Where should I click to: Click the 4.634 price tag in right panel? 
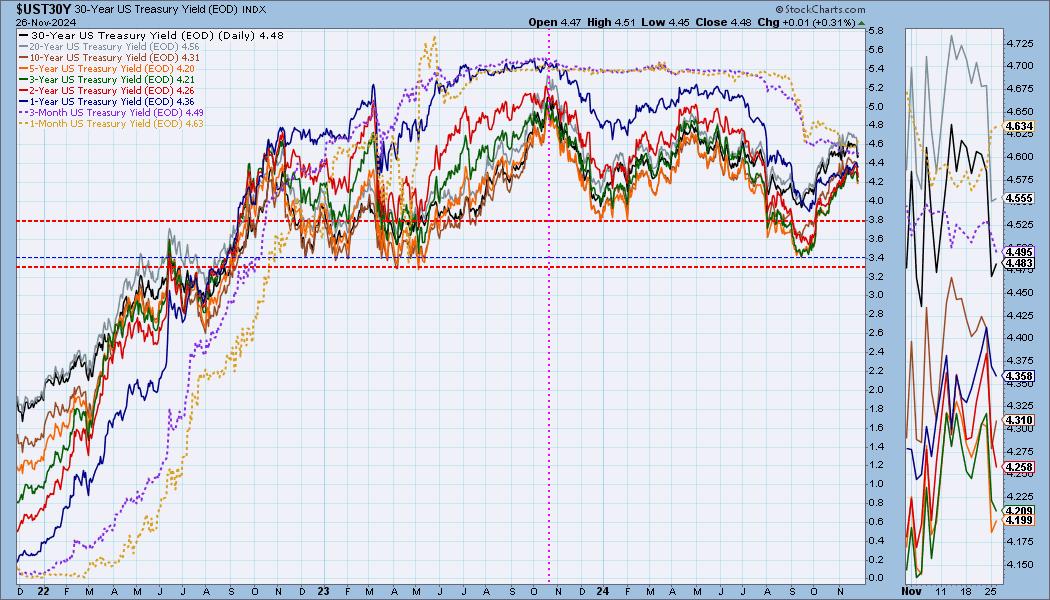(1020, 125)
